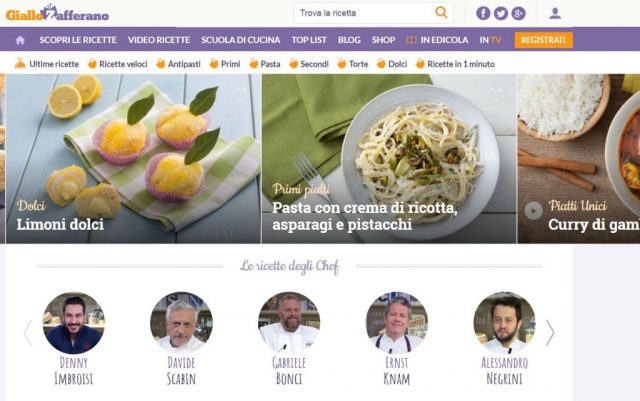Click the search magnifier icon
The image size is (640, 401).
click(441, 13)
